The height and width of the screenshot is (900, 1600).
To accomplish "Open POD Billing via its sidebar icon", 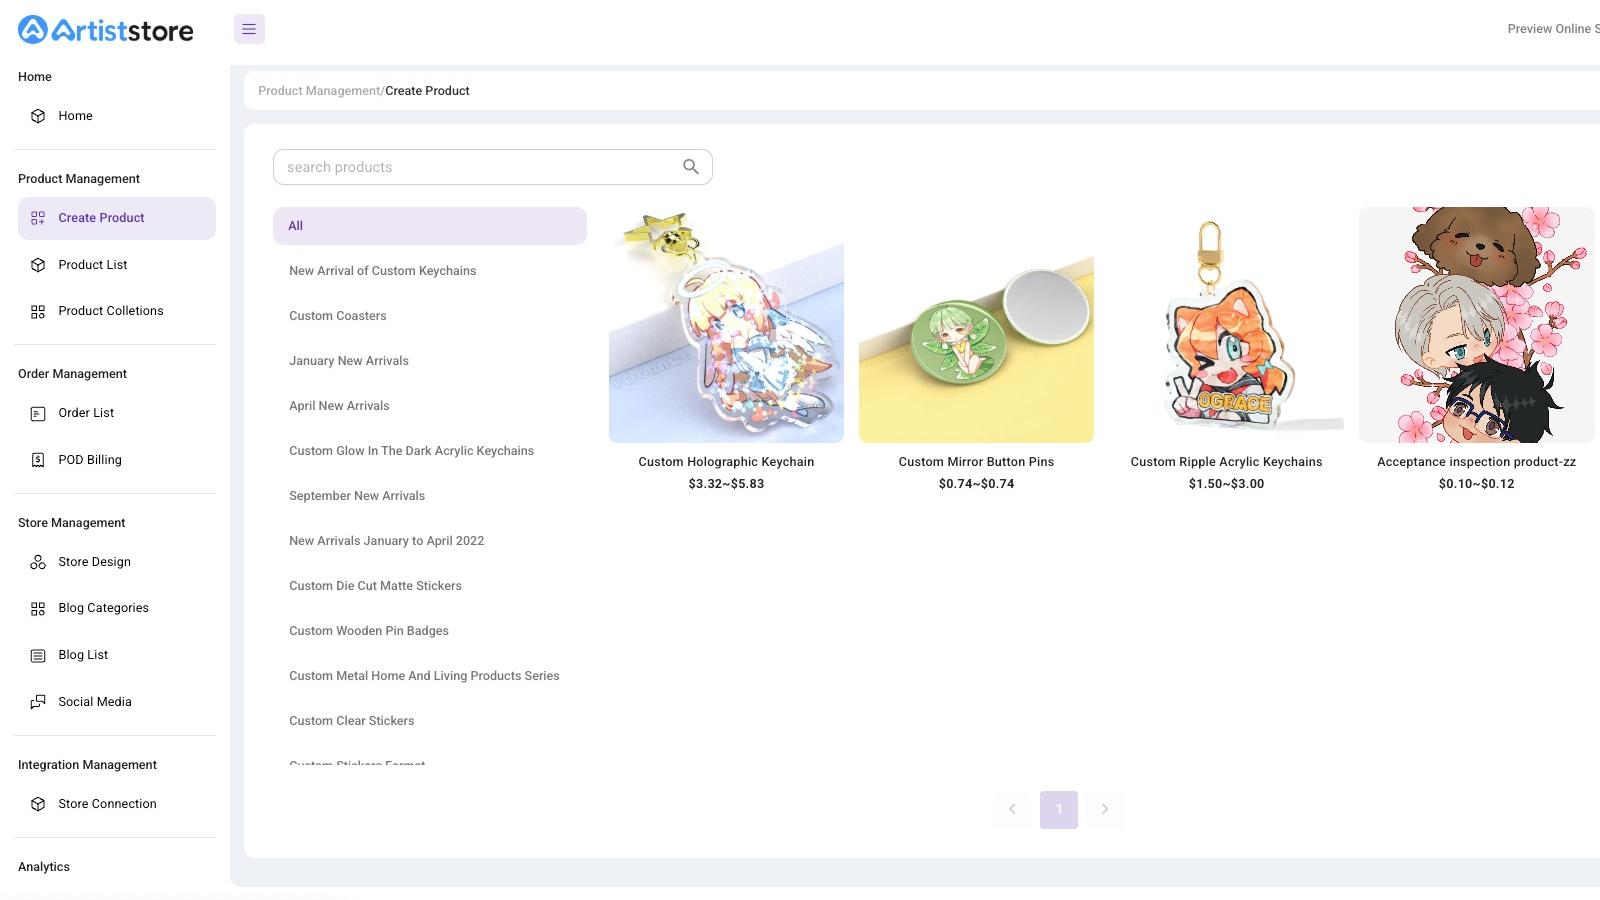I will (x=37, y=459).
